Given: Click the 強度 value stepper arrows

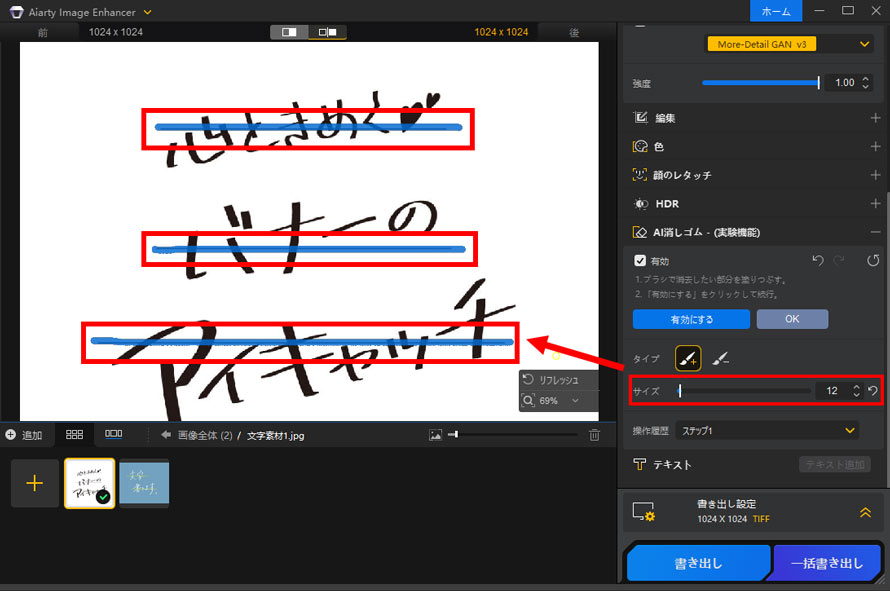Looking at the screenshot, I should (865, 83).
